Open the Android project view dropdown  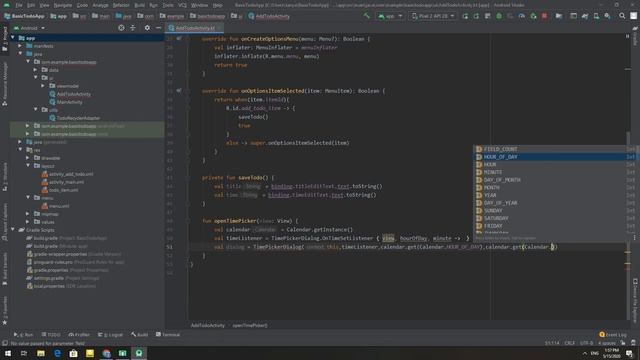pyautogui.click(x=29, y=28)
